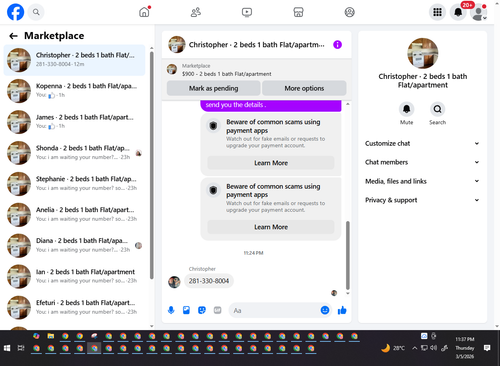Open the Efeturi conversation
This screenshot has height=366, width=500.
pyautogui.click(x=74, y=308)
